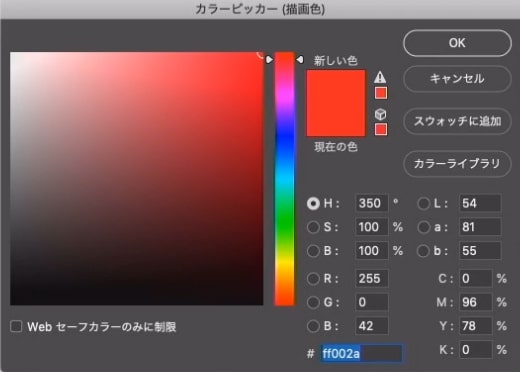
Task: Click the hex color field ff002a
Action: (x=361, y=353)
